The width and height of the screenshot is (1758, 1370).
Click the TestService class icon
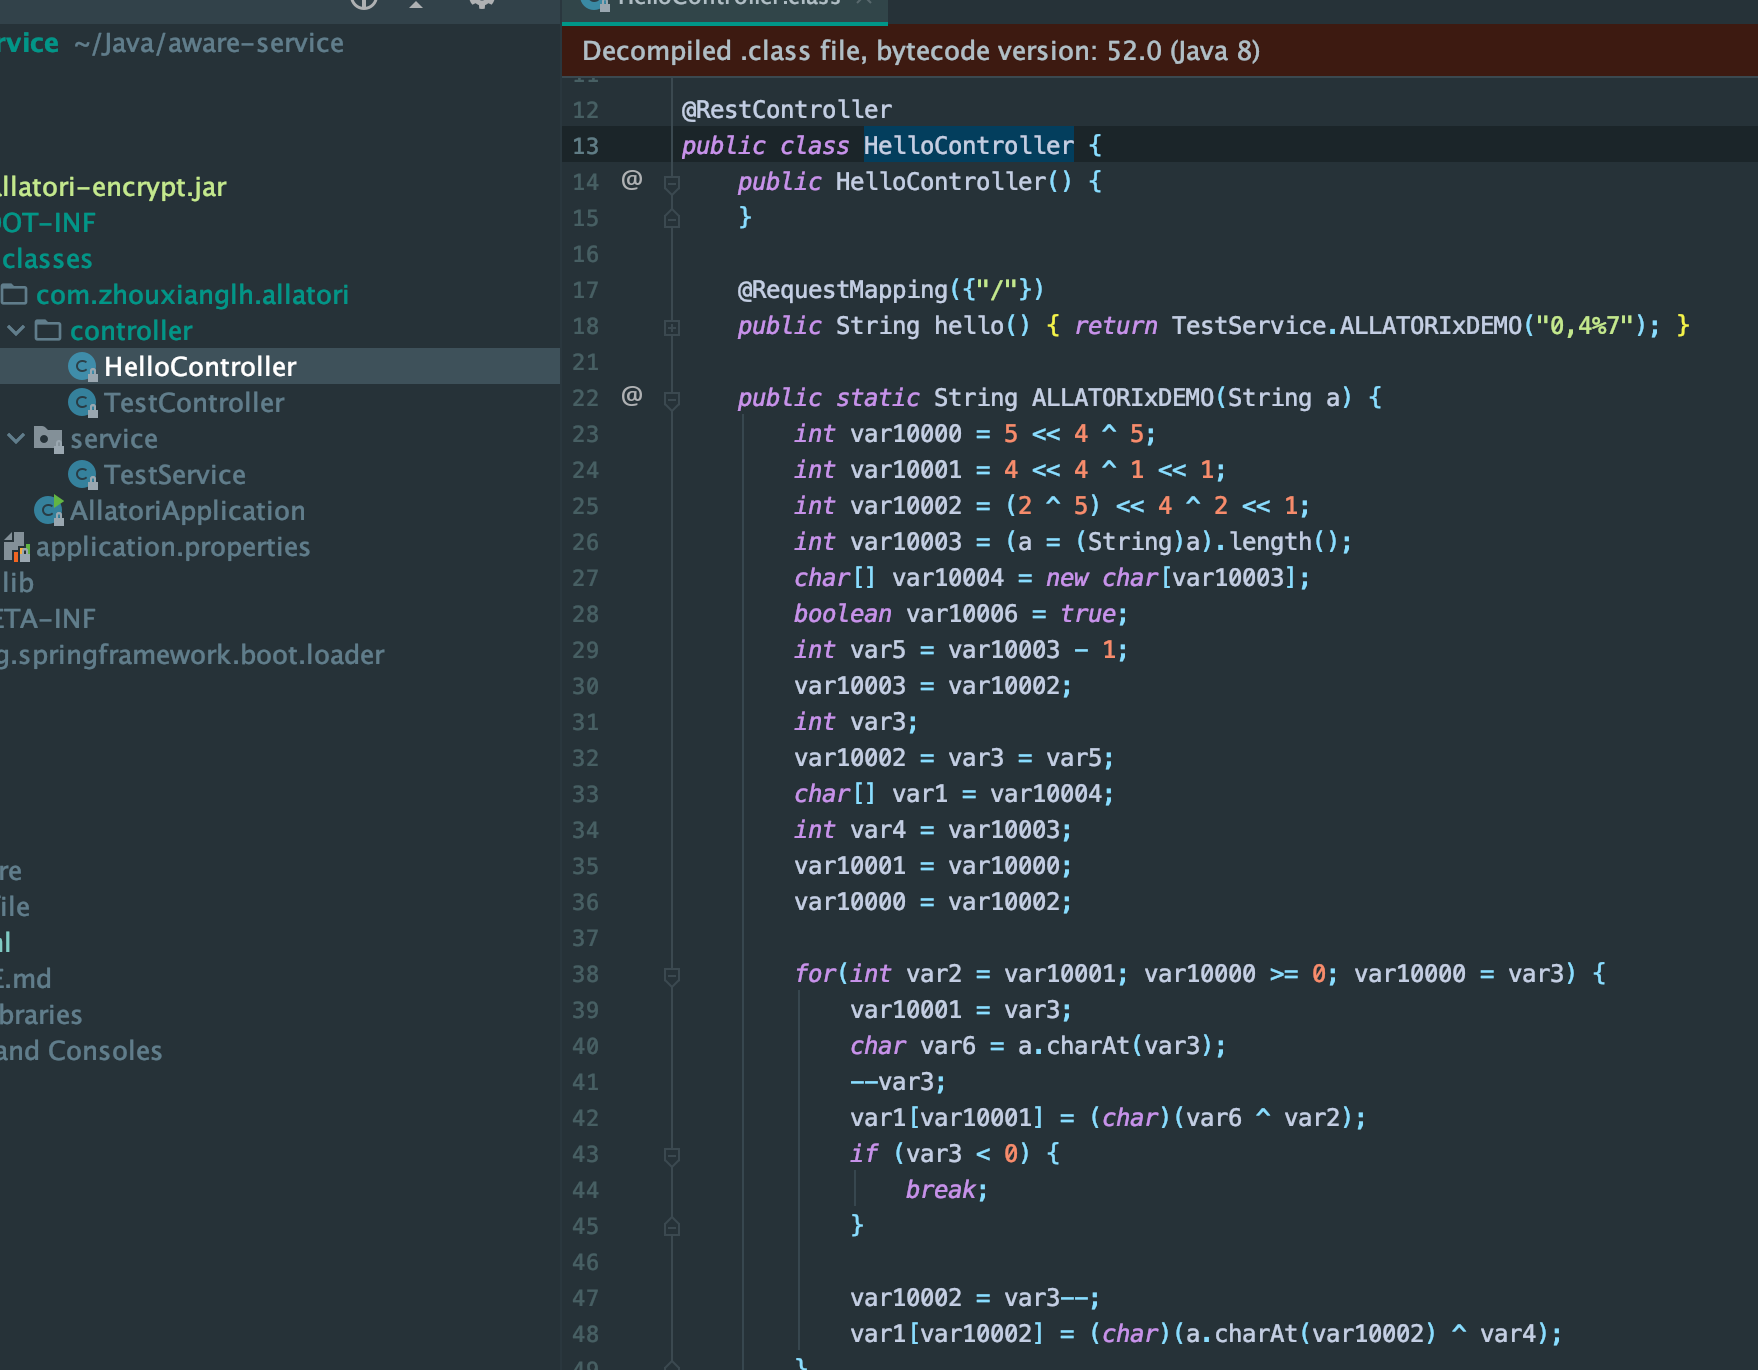83,475
